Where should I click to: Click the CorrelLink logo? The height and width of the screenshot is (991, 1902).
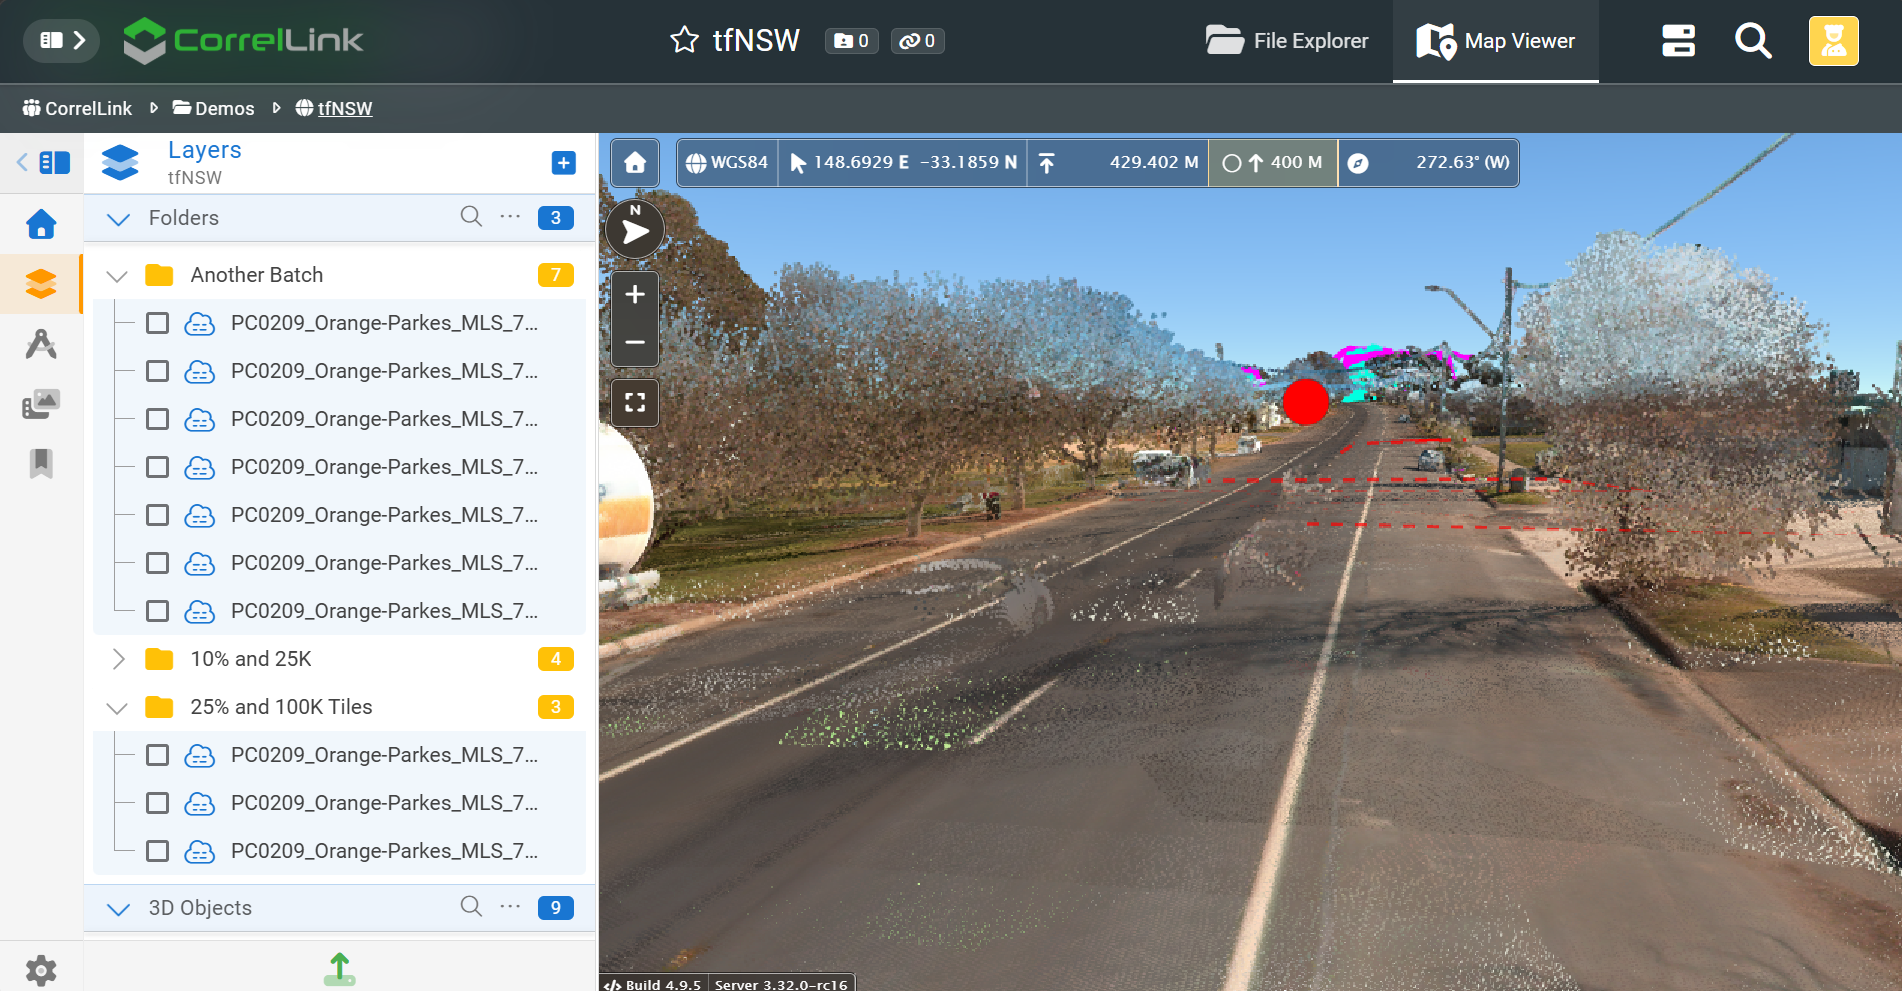pos(243,41)
